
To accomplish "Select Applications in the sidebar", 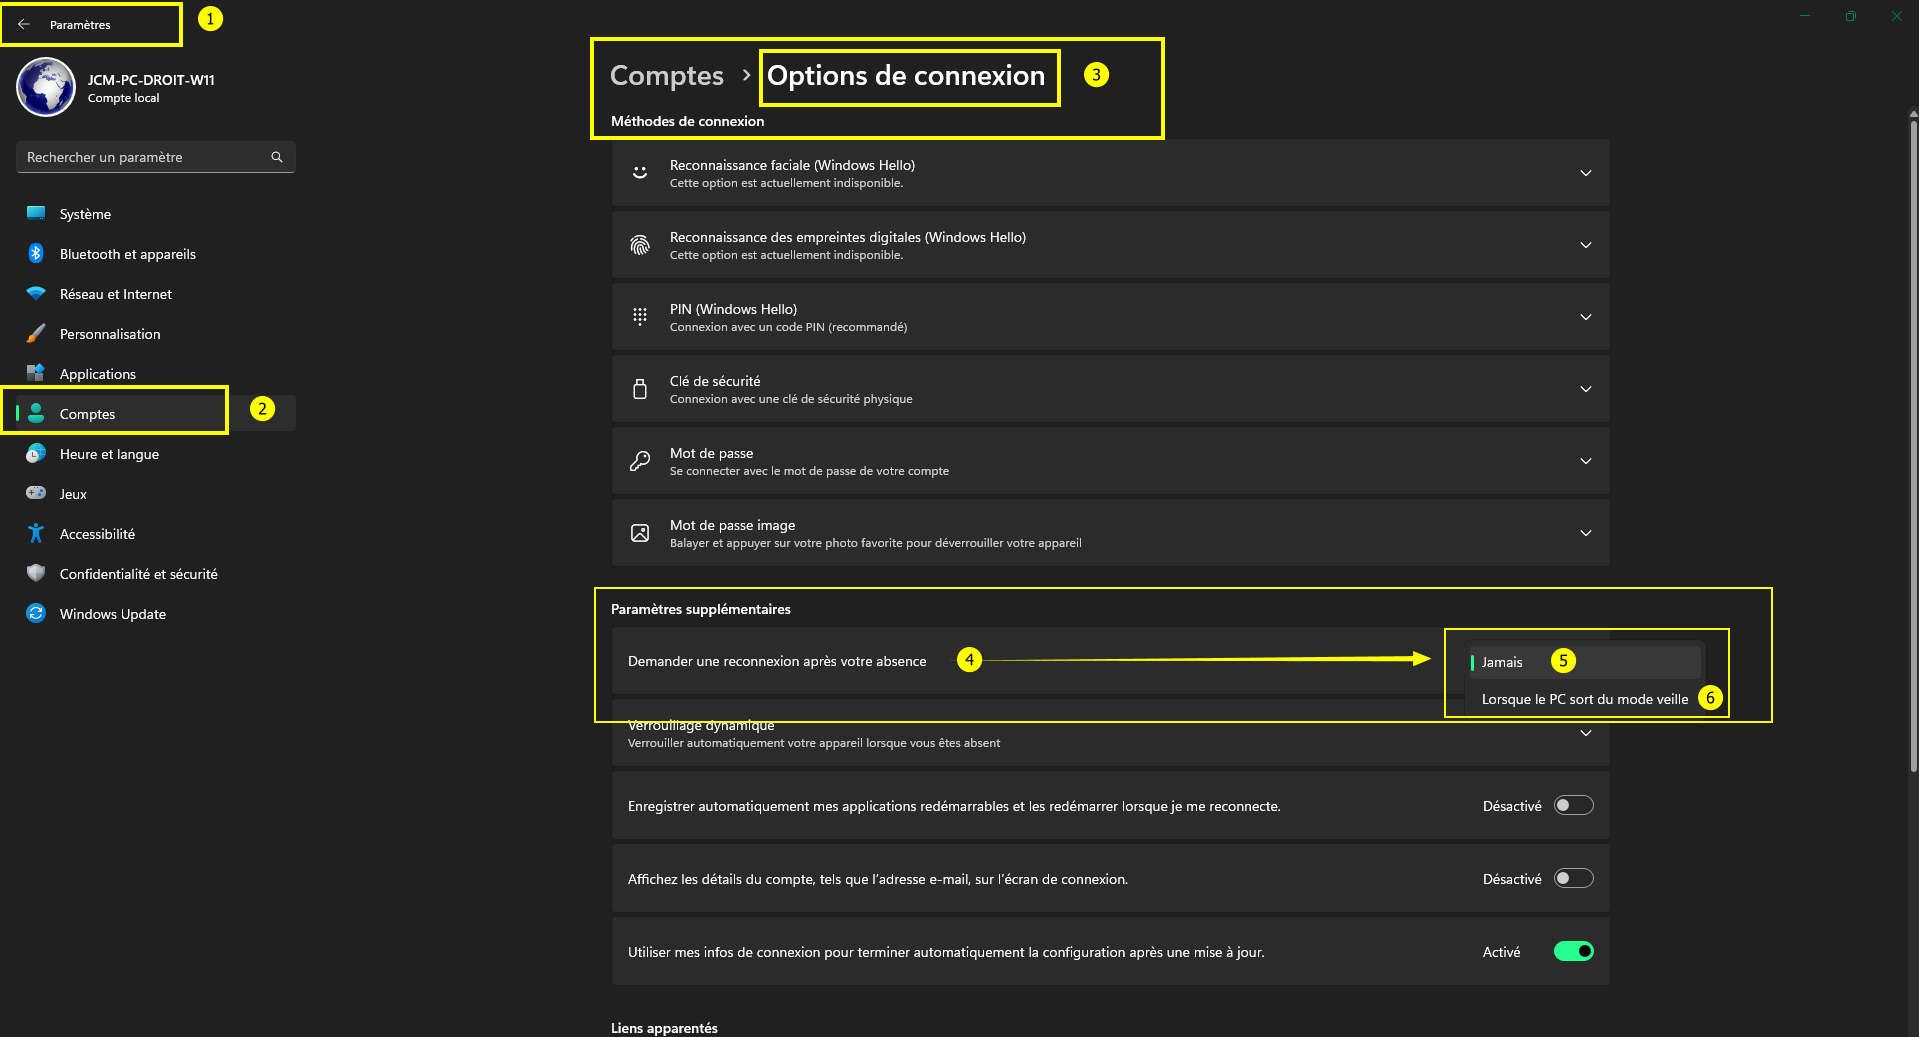I will pyautogui.click(x=156, y=374).
